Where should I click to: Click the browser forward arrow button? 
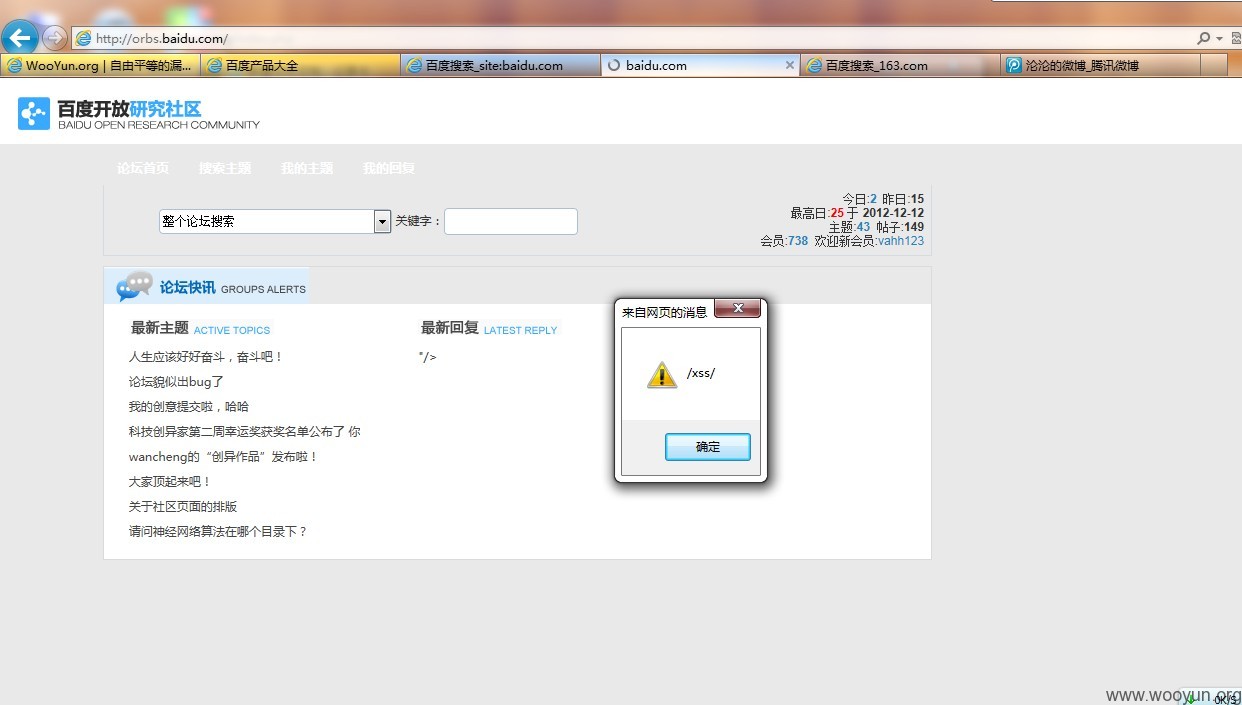click(x=55, y=38)
